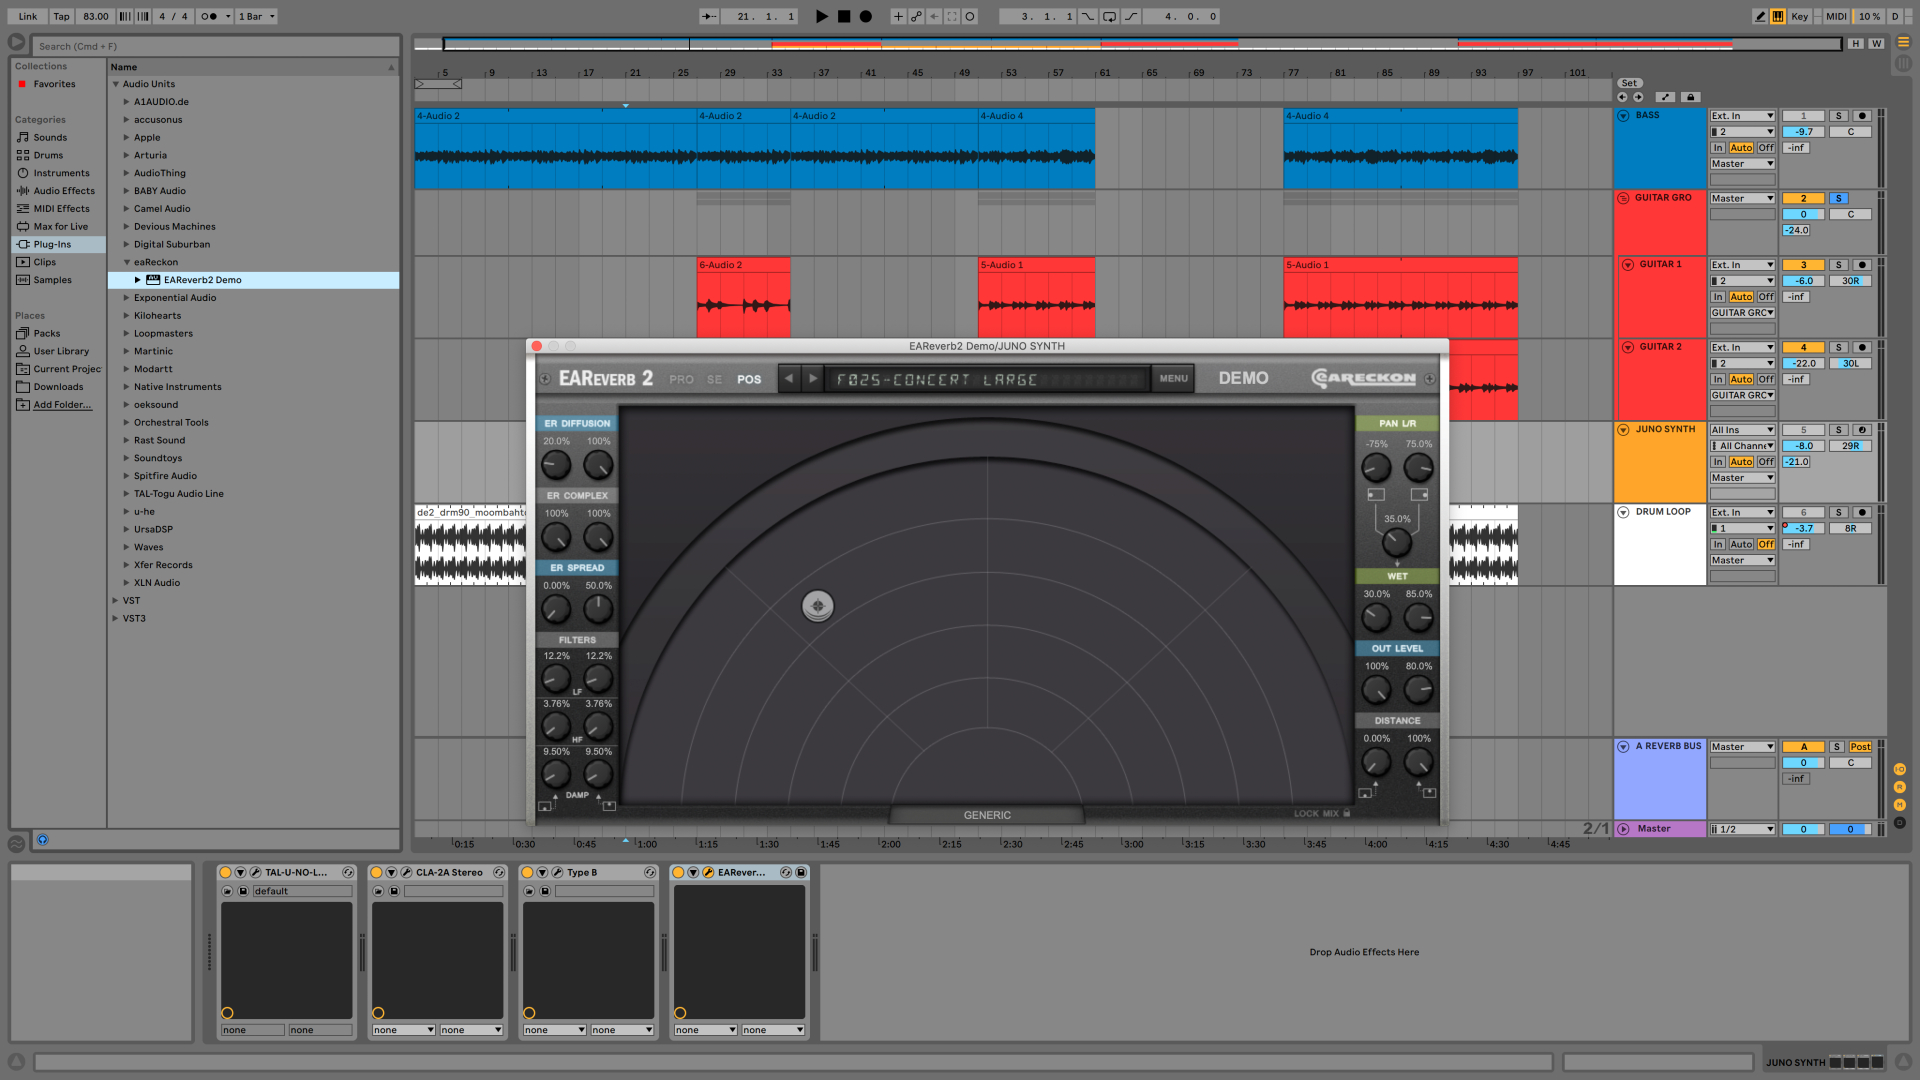Adjust the 35.0% wet pan knob
Image resolution: width=1920 pixels, height=1080 pixels.
(x=1396, y=543)
